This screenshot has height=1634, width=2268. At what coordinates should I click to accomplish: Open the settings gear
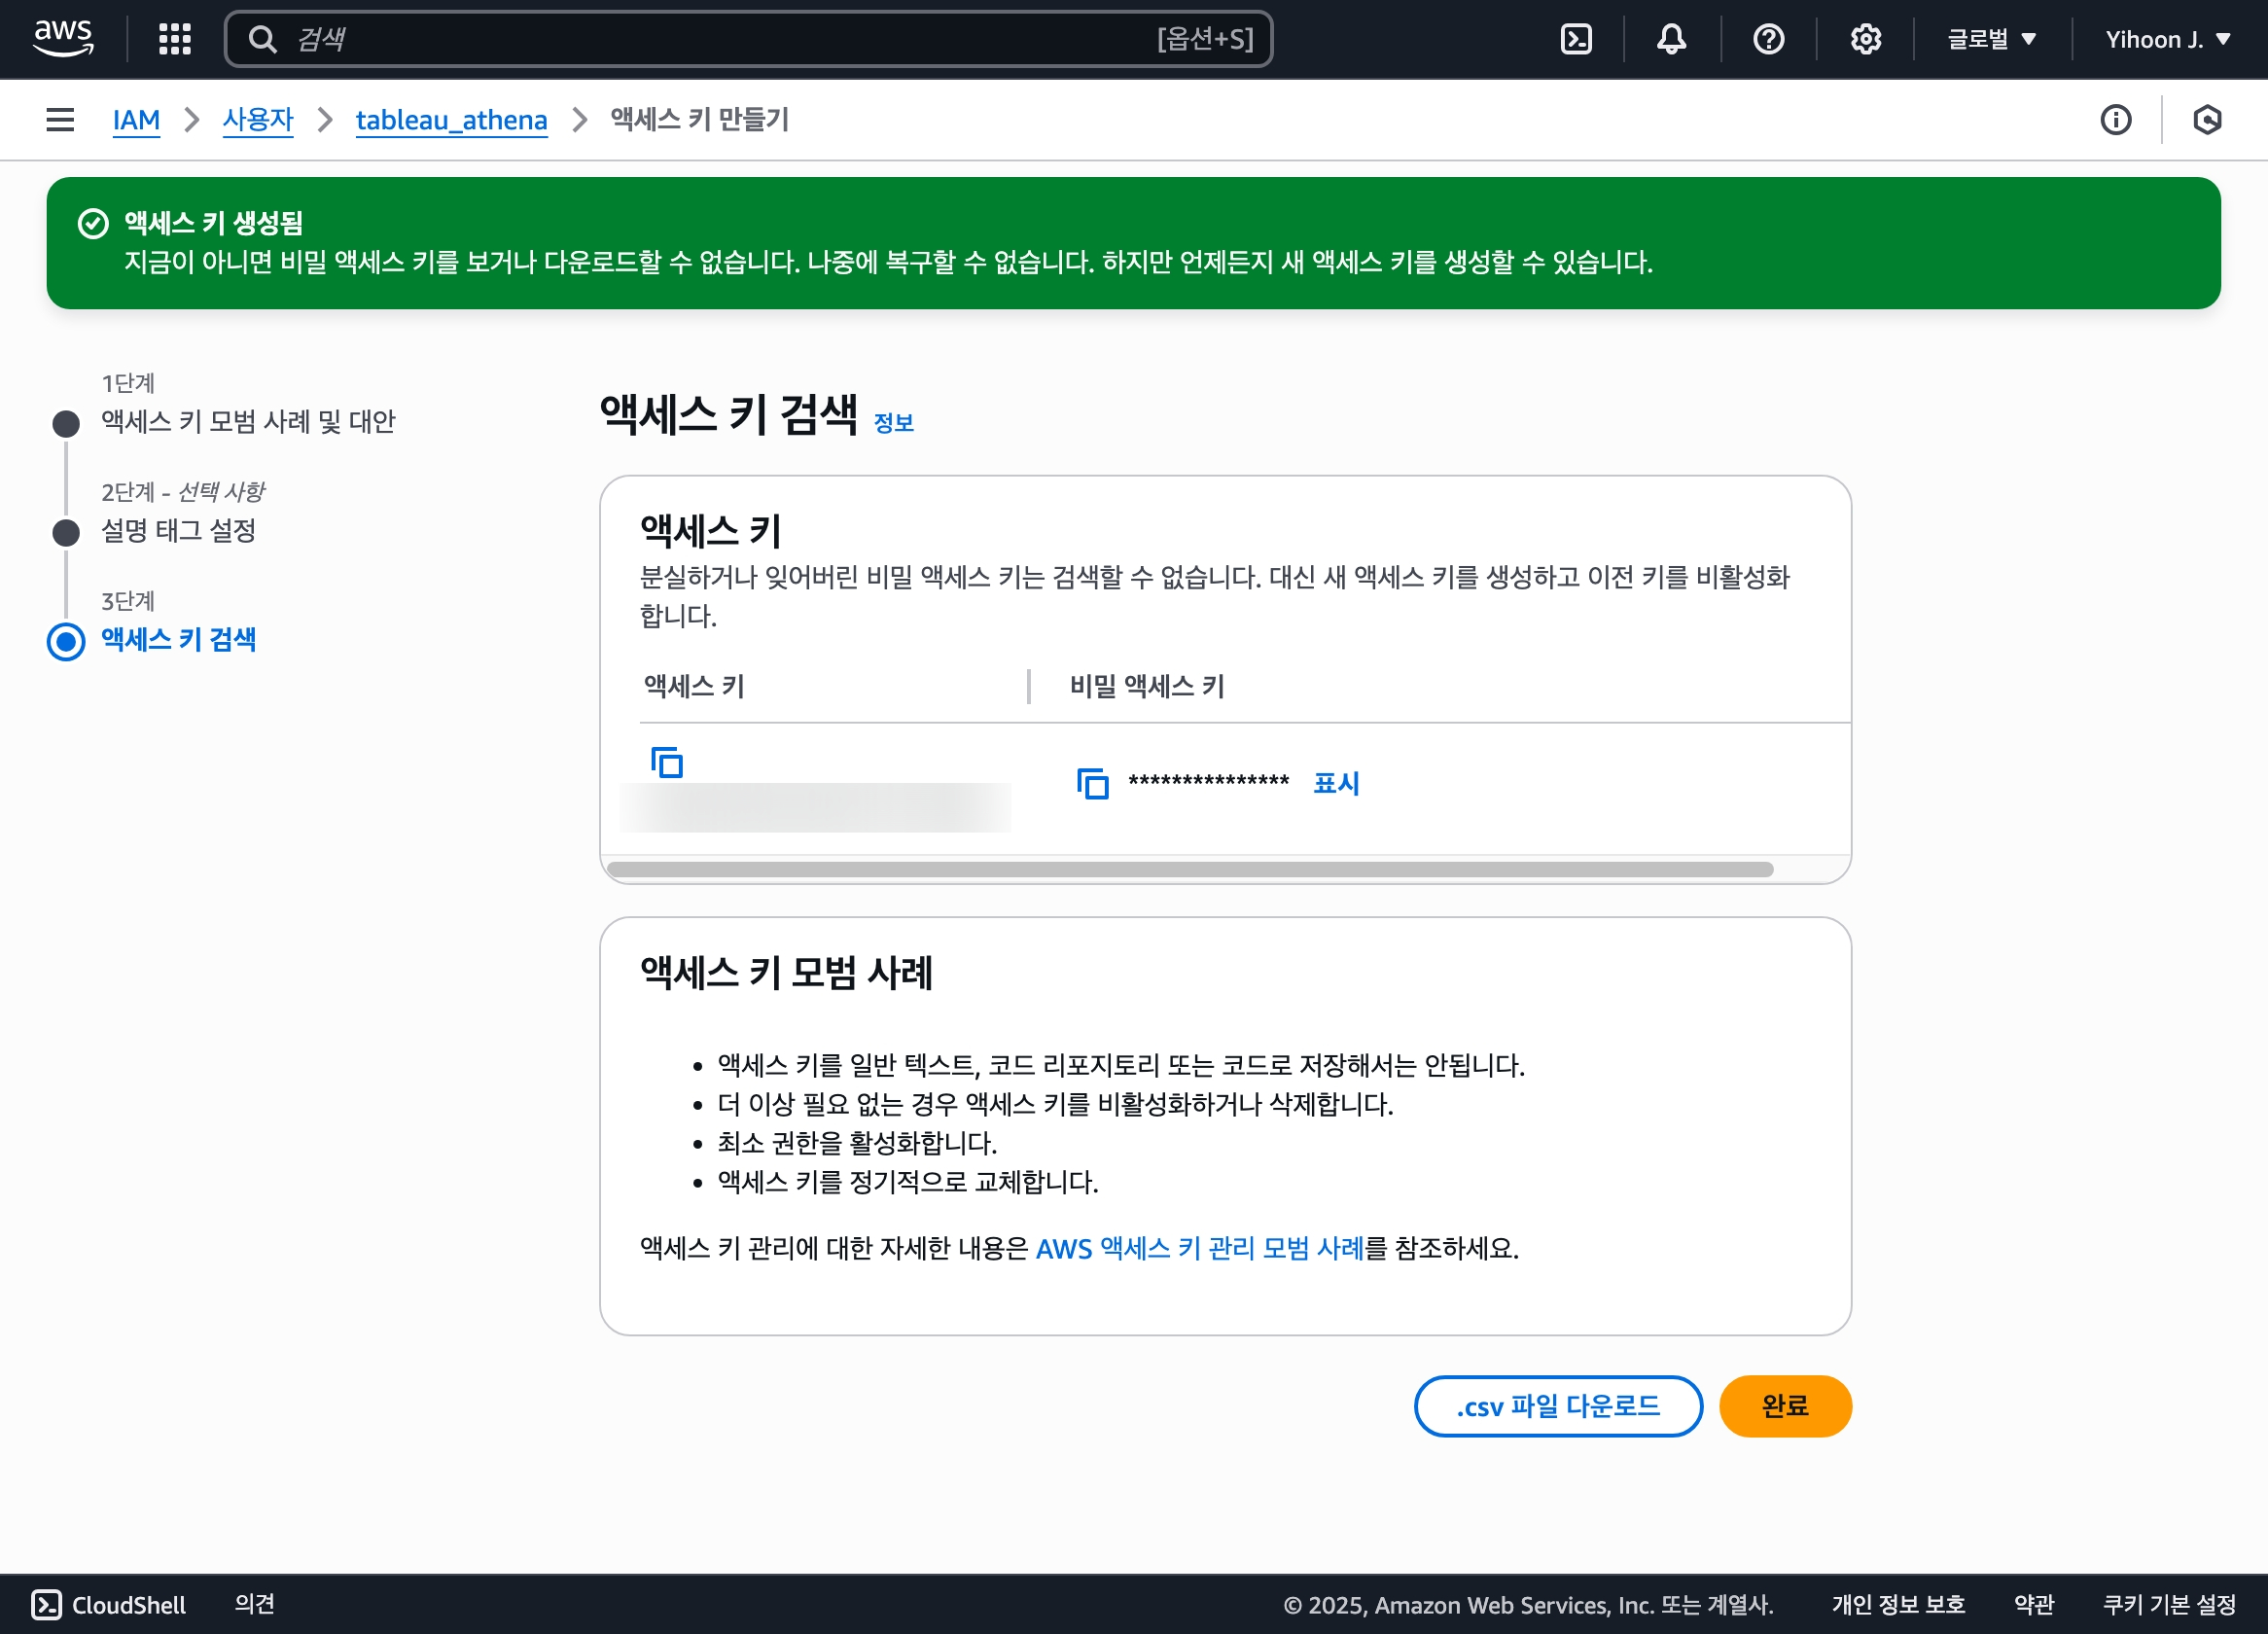click(1865, 39)
